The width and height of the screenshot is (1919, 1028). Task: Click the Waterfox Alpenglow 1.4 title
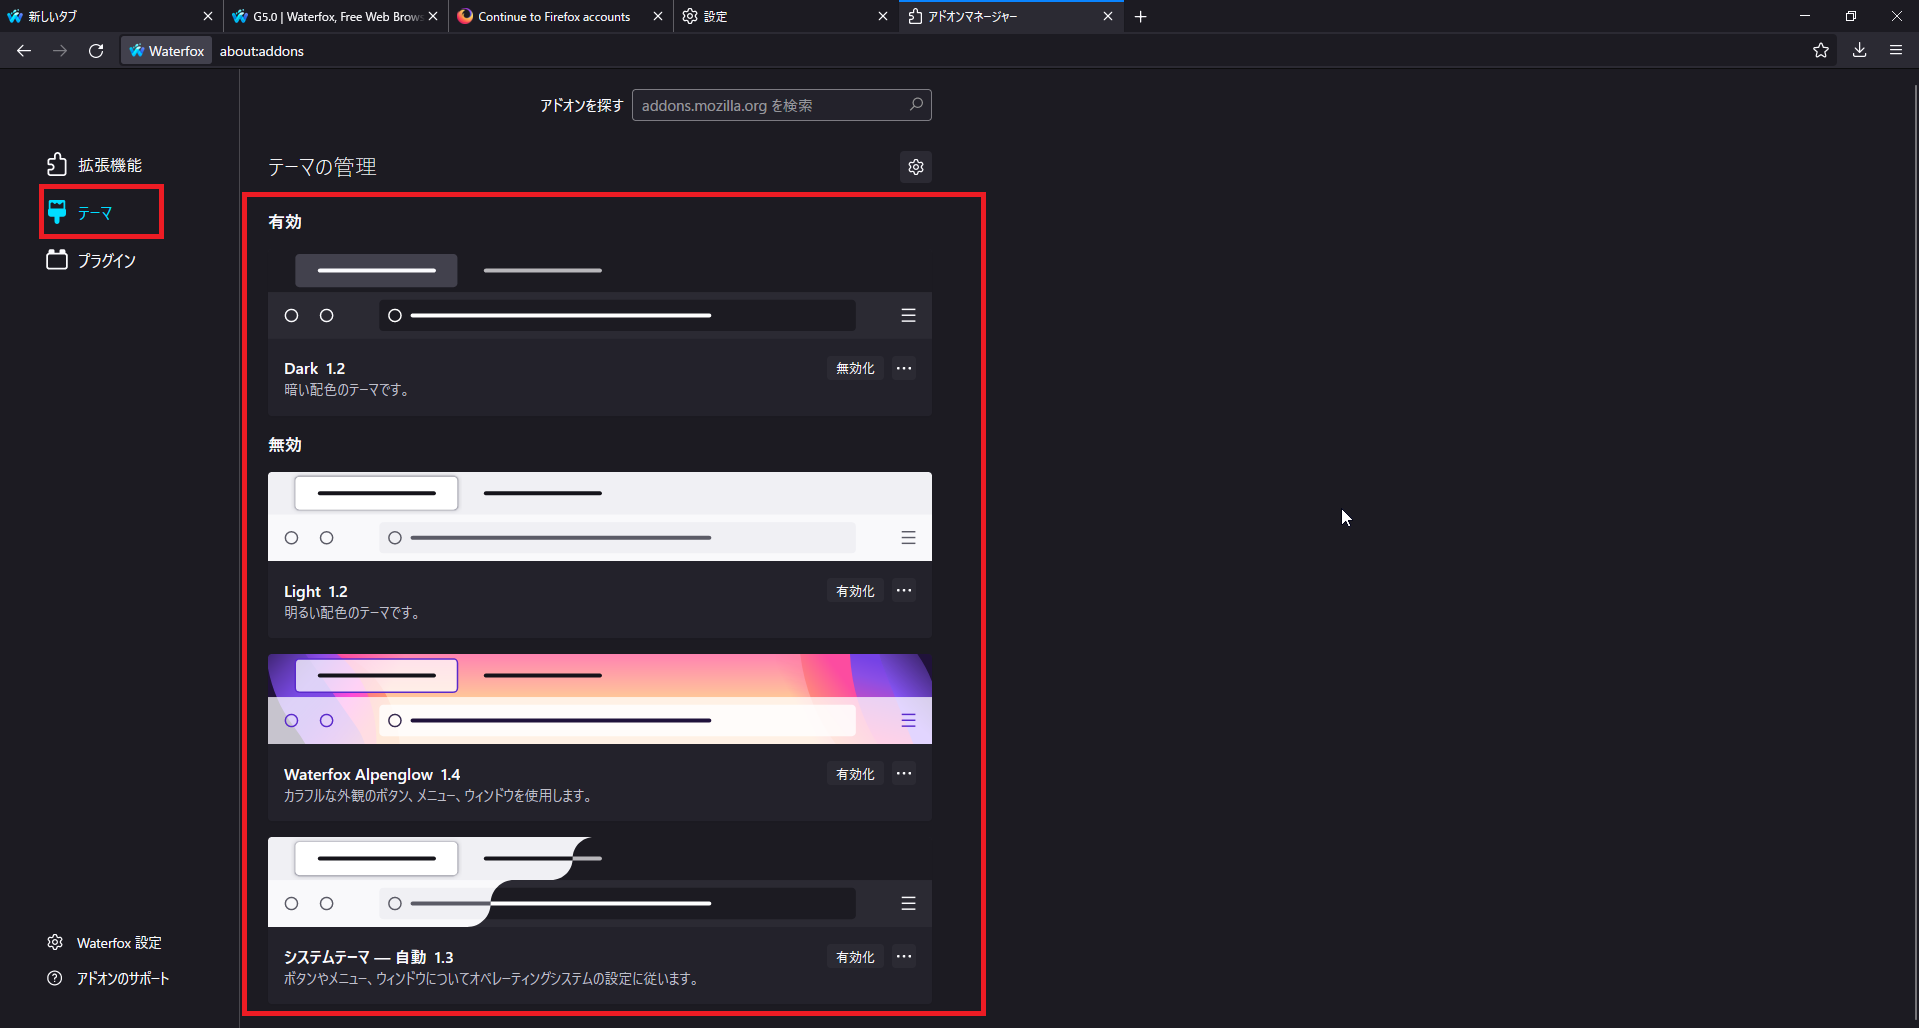pos(372,775)
